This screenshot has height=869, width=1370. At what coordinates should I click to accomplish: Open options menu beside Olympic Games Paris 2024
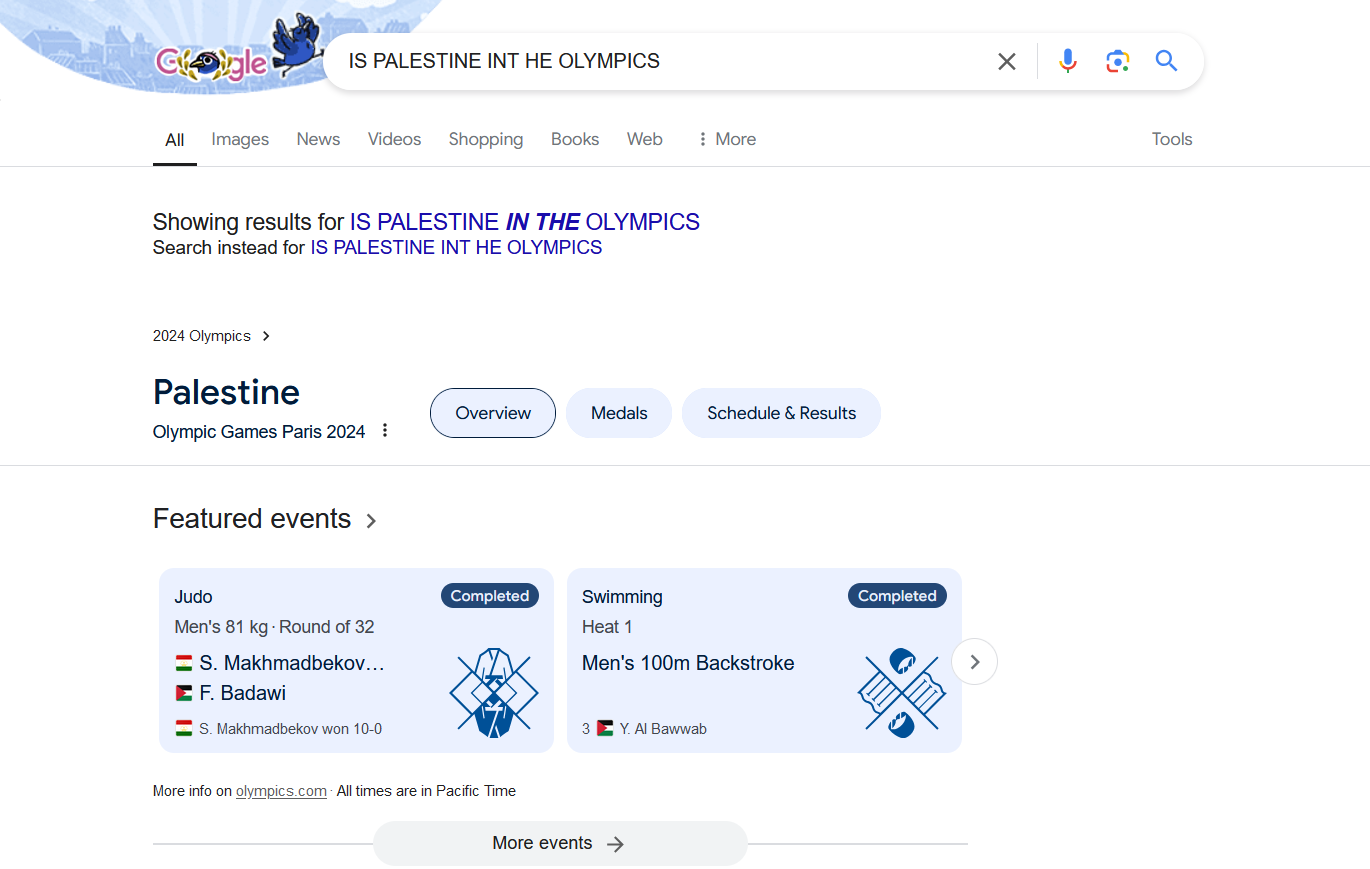[x=385, y=431]
